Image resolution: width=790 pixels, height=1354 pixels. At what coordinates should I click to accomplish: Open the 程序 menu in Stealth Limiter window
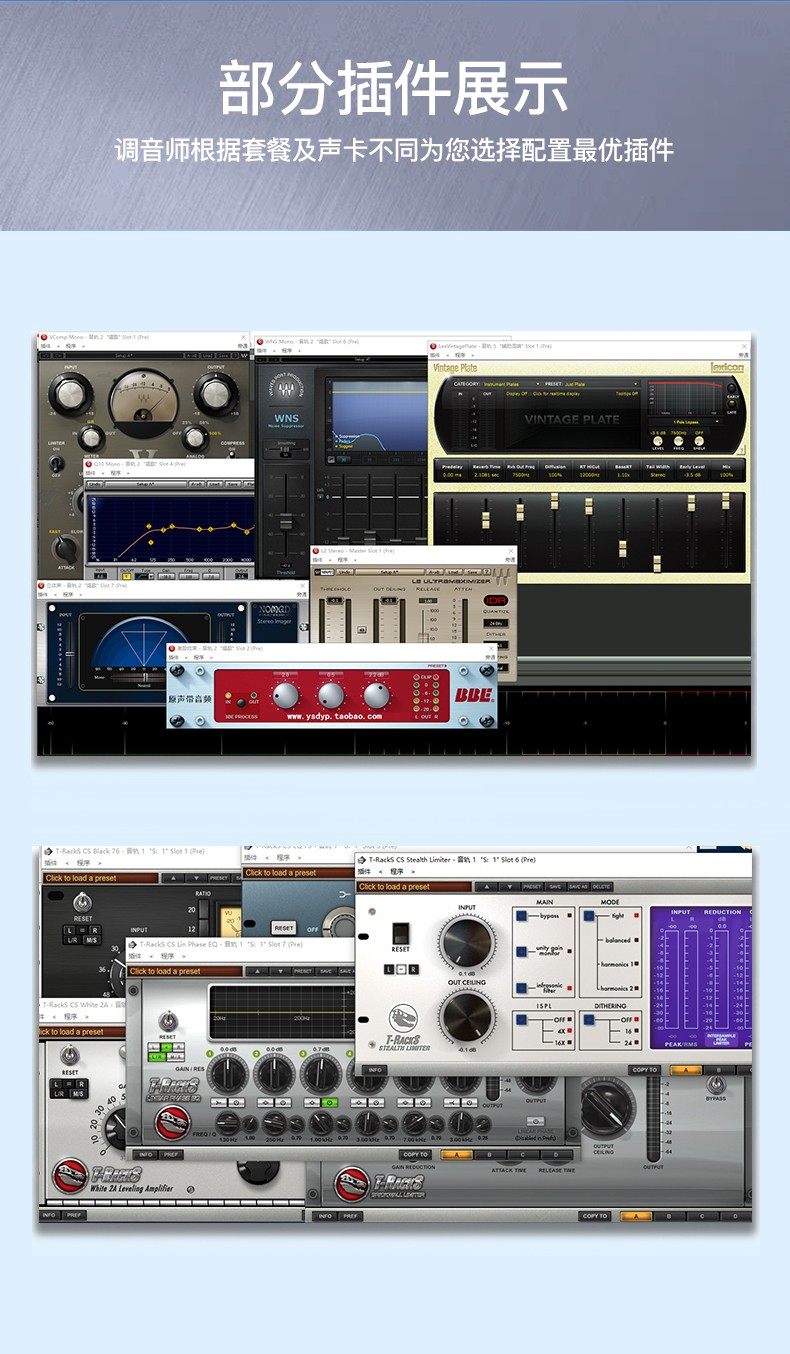[397, 872]
